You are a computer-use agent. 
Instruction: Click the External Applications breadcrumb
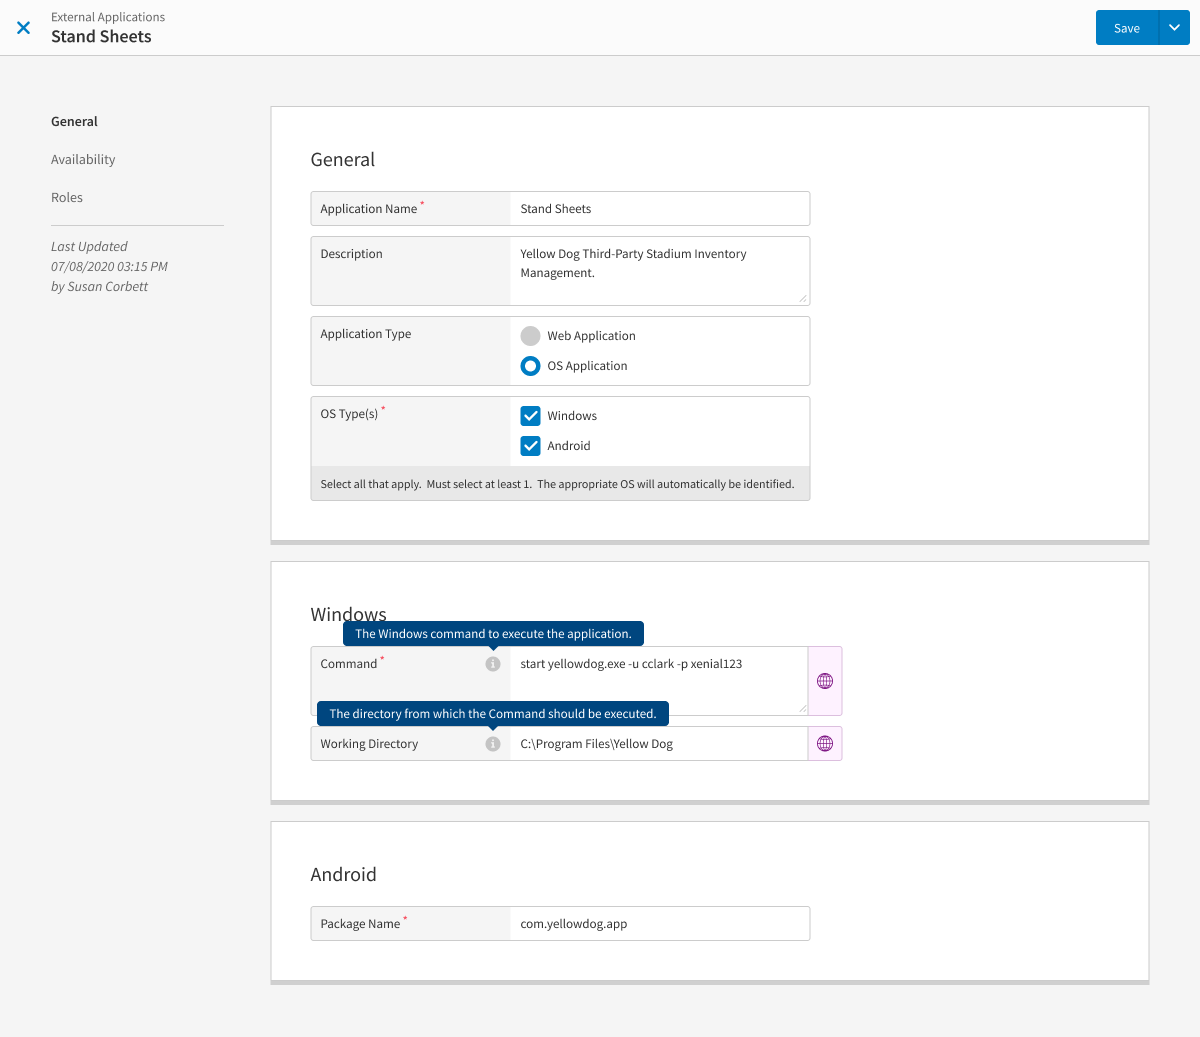click(107, 16)
